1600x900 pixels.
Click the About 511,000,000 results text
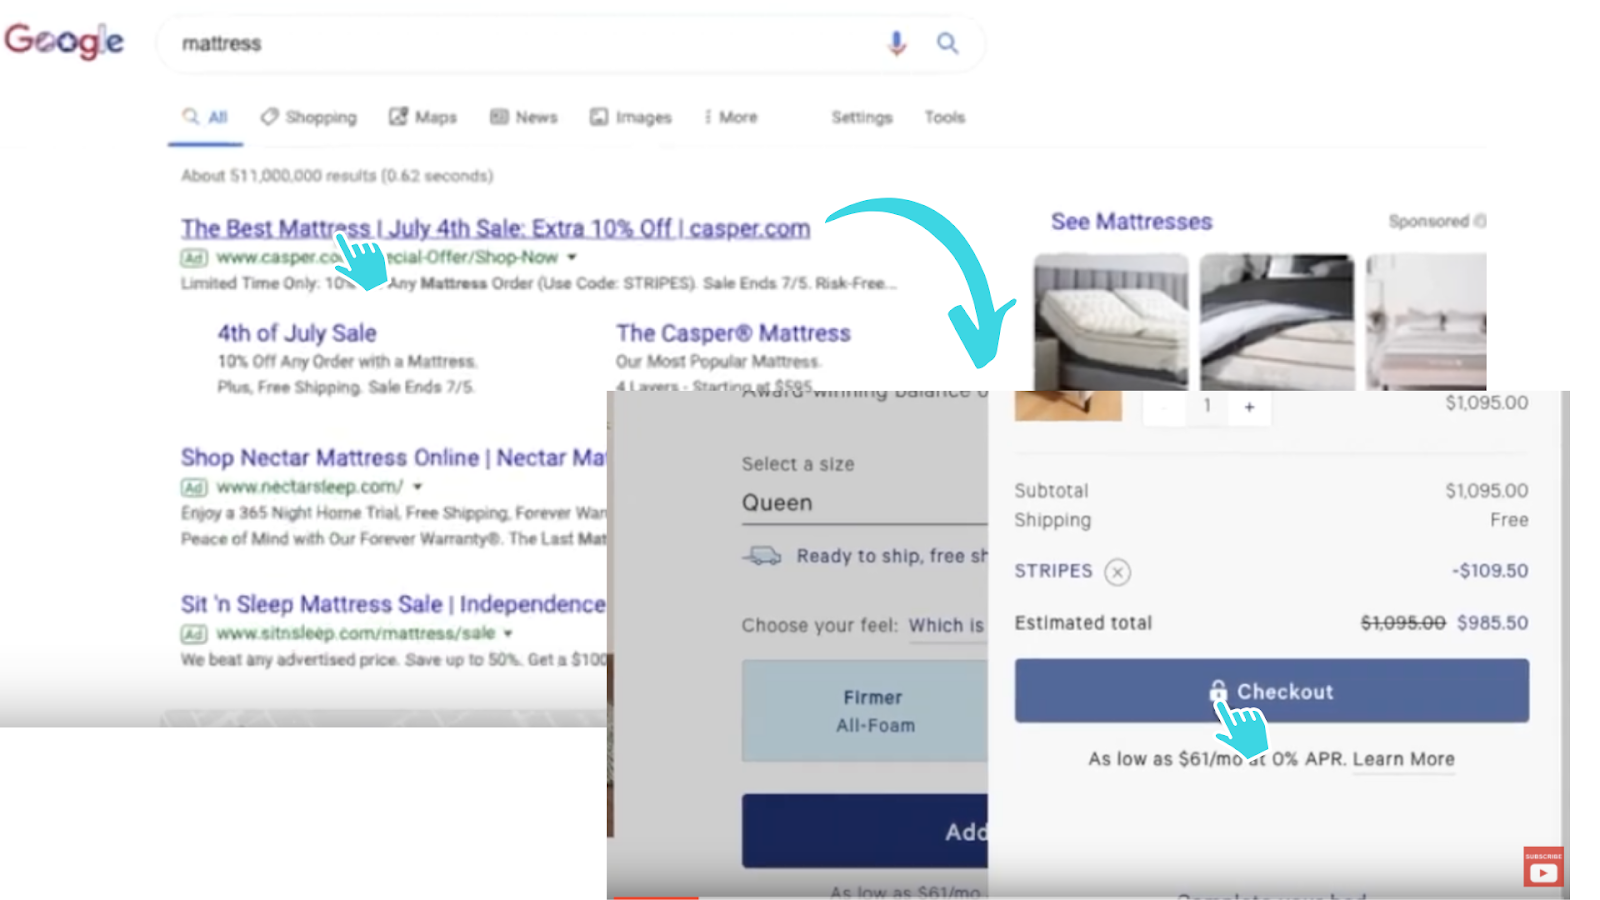pyautogui.click(x=337, y=176)
